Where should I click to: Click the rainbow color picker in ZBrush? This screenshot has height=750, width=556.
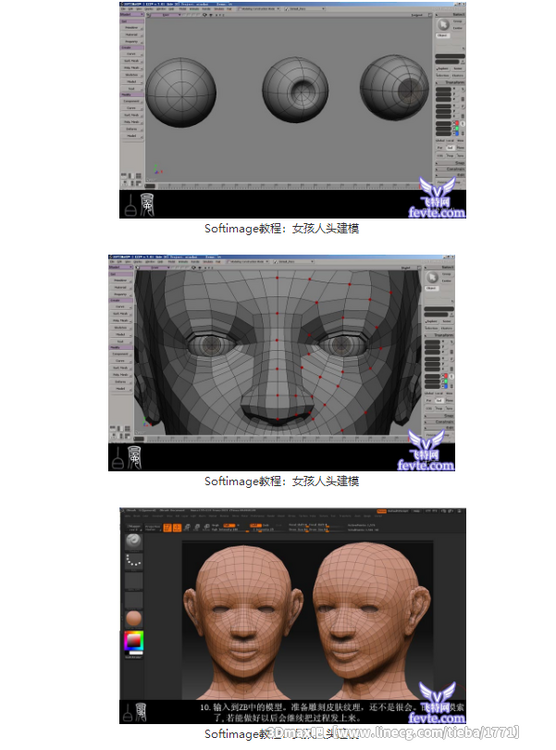click(x=133, y=641)
